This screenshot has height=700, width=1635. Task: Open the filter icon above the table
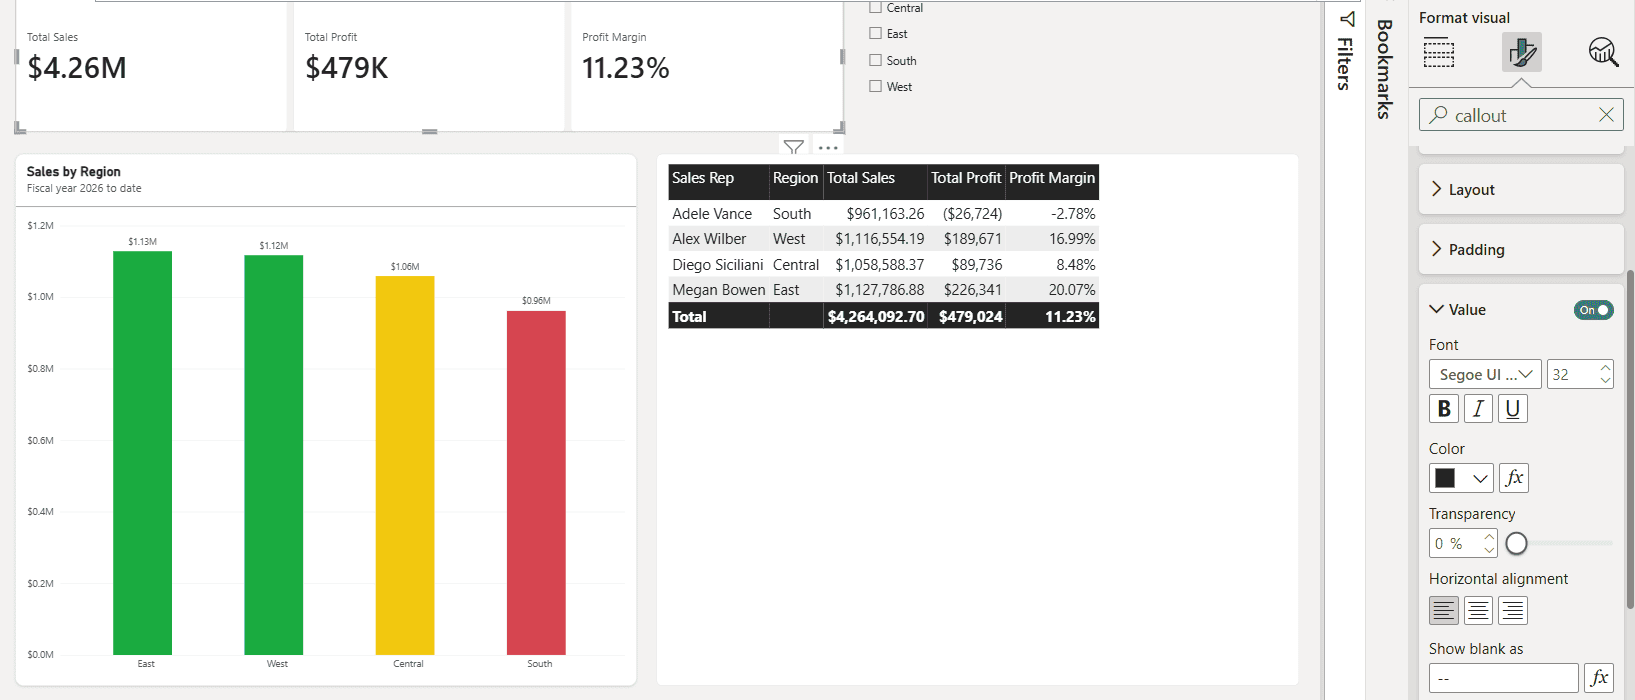(x=793, y=147)
